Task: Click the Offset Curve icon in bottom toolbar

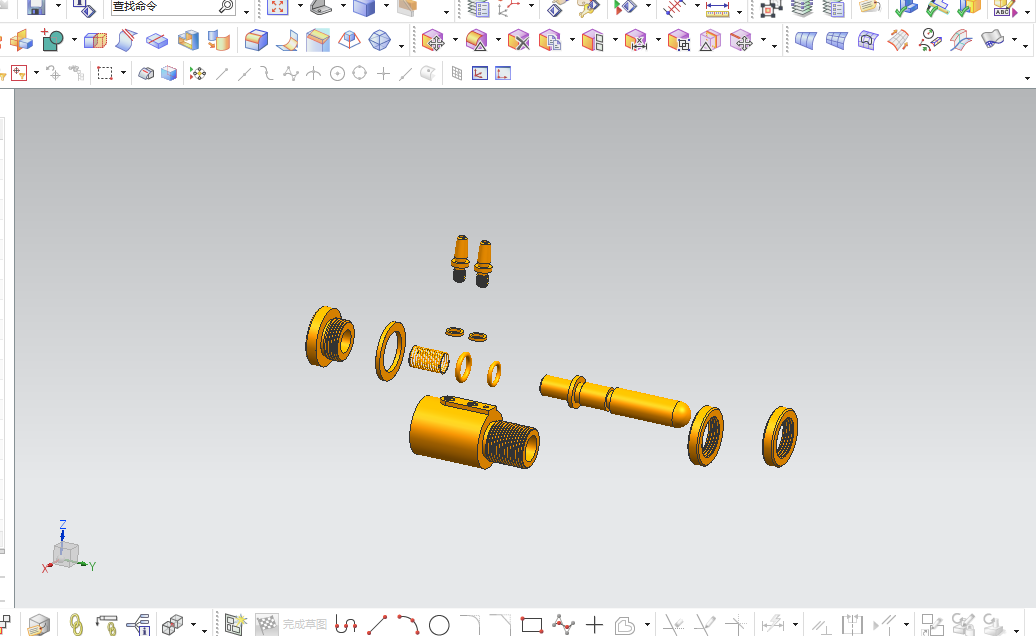Action: click(624, 625)
